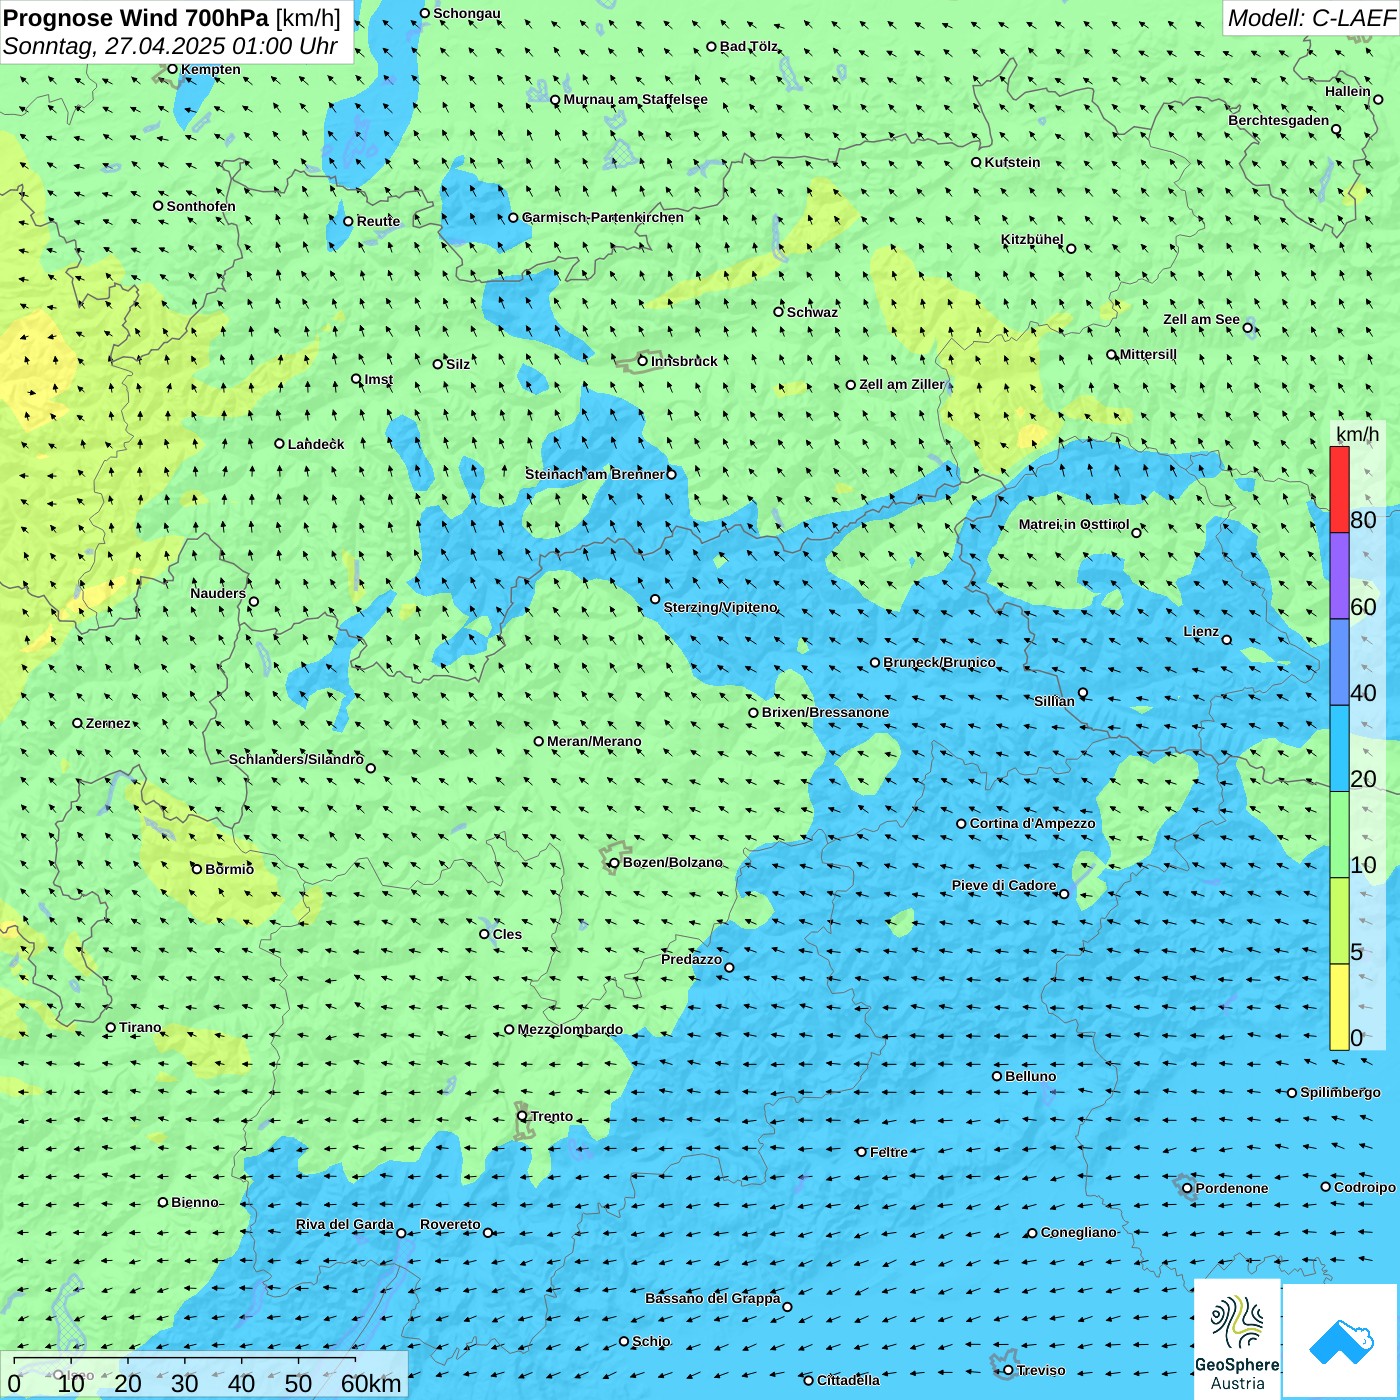Image resolution: width=1400 pixels, height=1400 pixels.
Task: Click the Sterzing/Vipiteno label
Action: [x=720, y=607]
